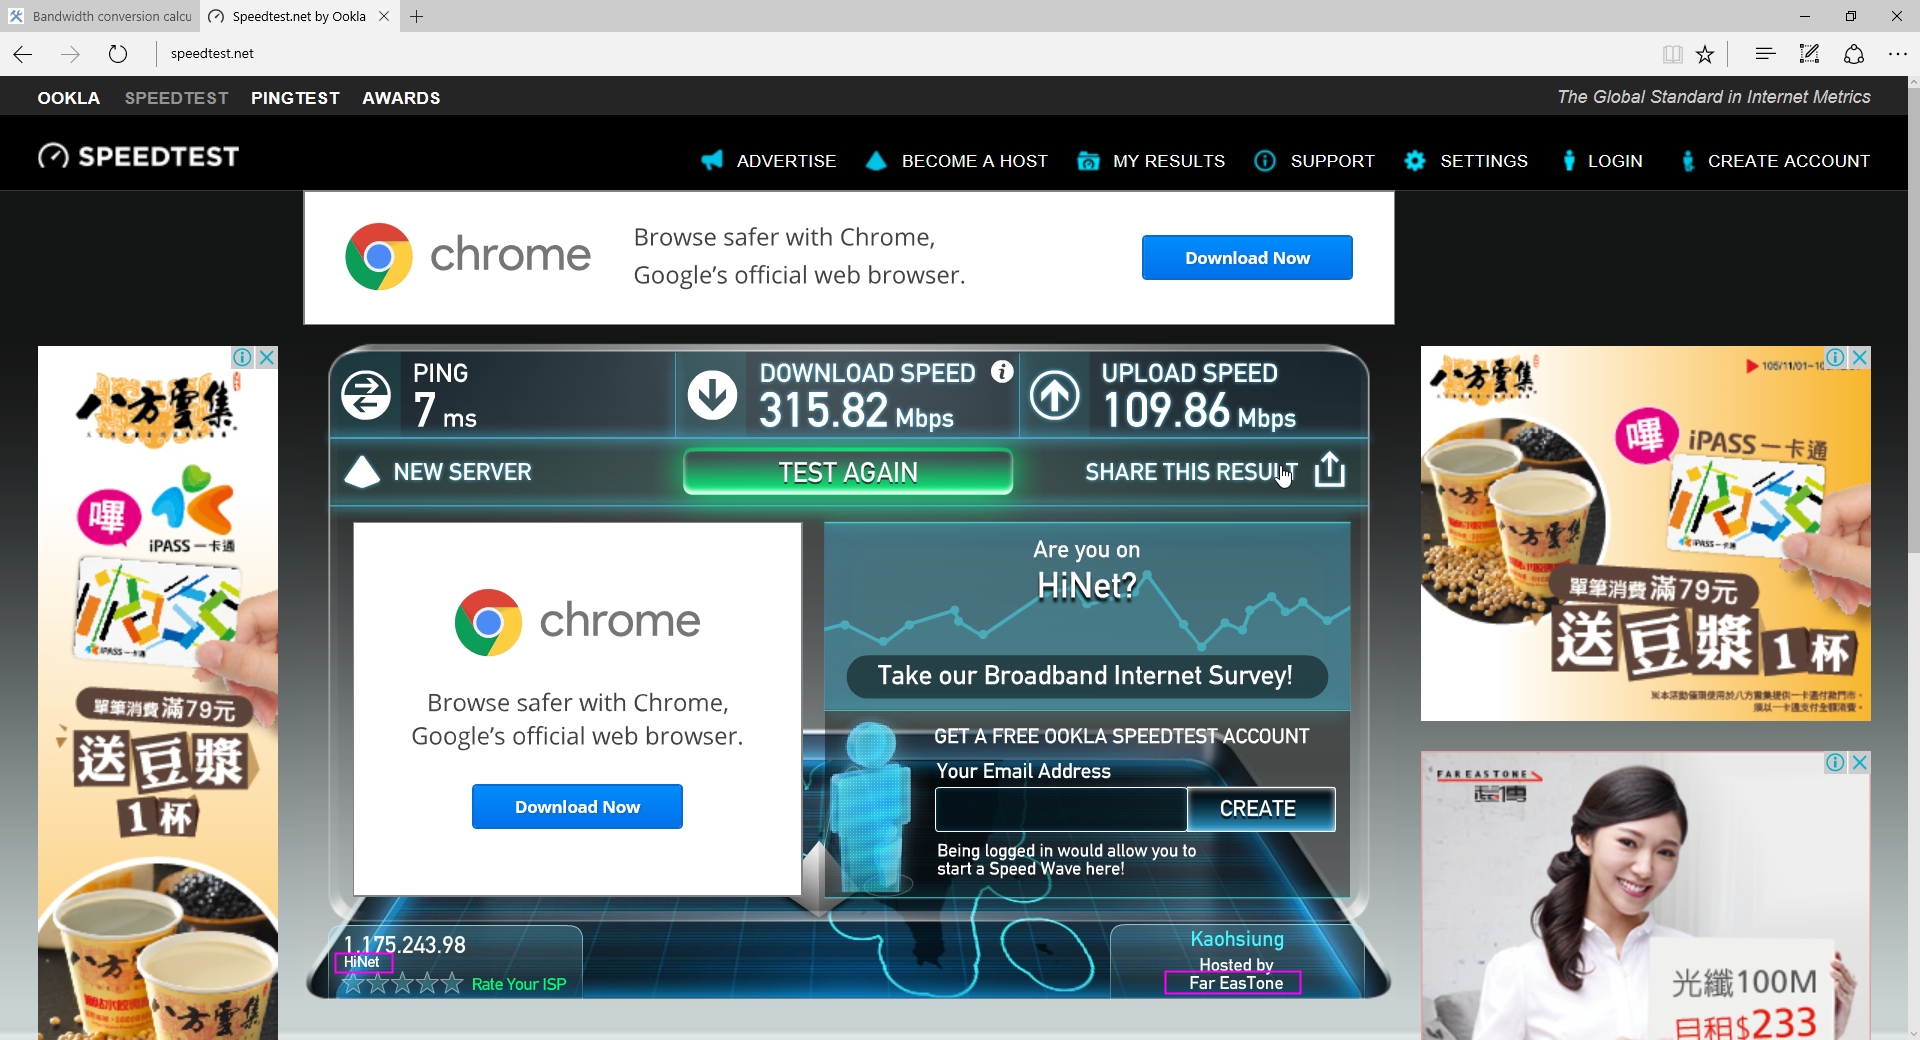Viewport: 1920px width, 1040px height.
Task: Open reading view book icon
Action: click(1672, 54)
